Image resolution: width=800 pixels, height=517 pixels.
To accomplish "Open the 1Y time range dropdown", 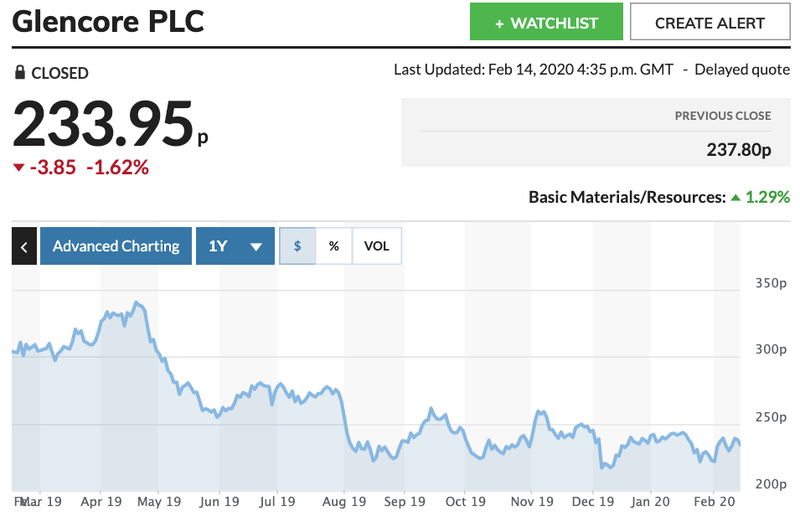I will coord(235,247).
